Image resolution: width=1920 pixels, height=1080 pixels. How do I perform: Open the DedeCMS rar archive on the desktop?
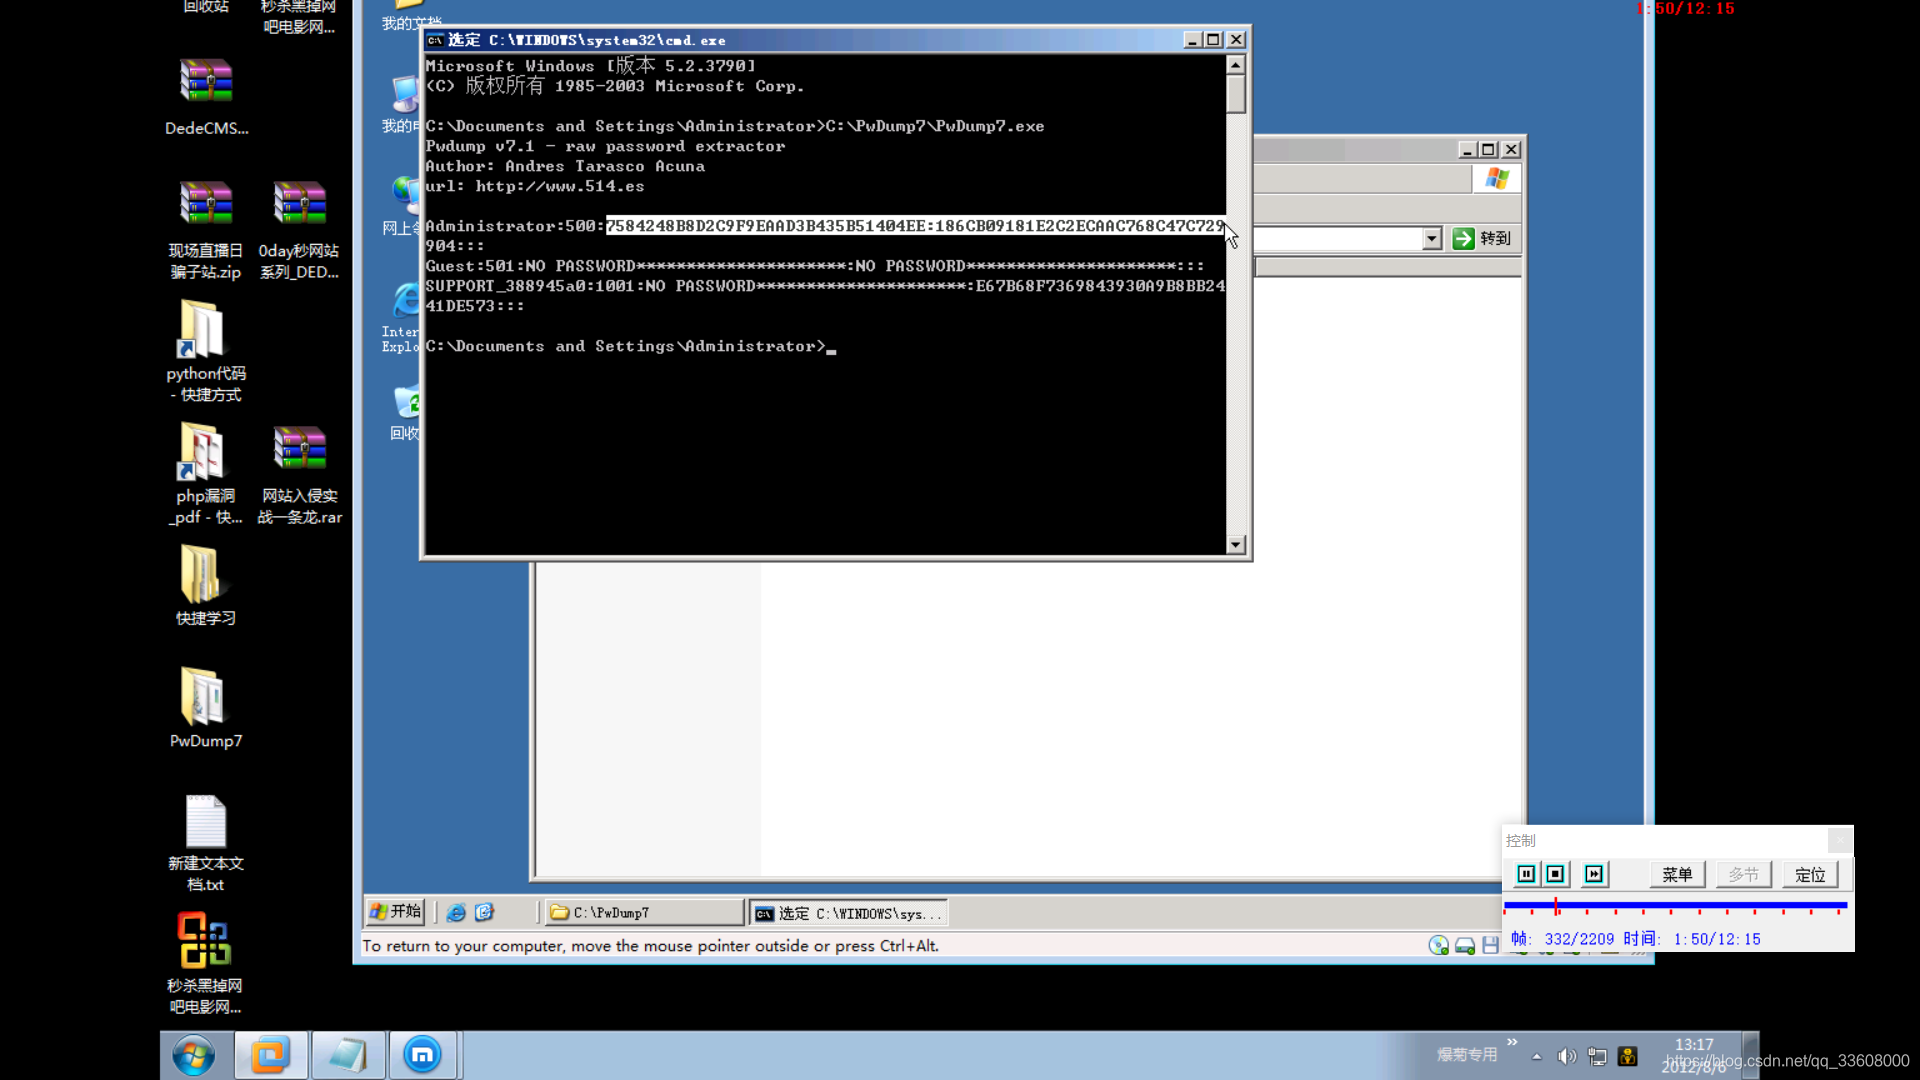pos(206,96)
